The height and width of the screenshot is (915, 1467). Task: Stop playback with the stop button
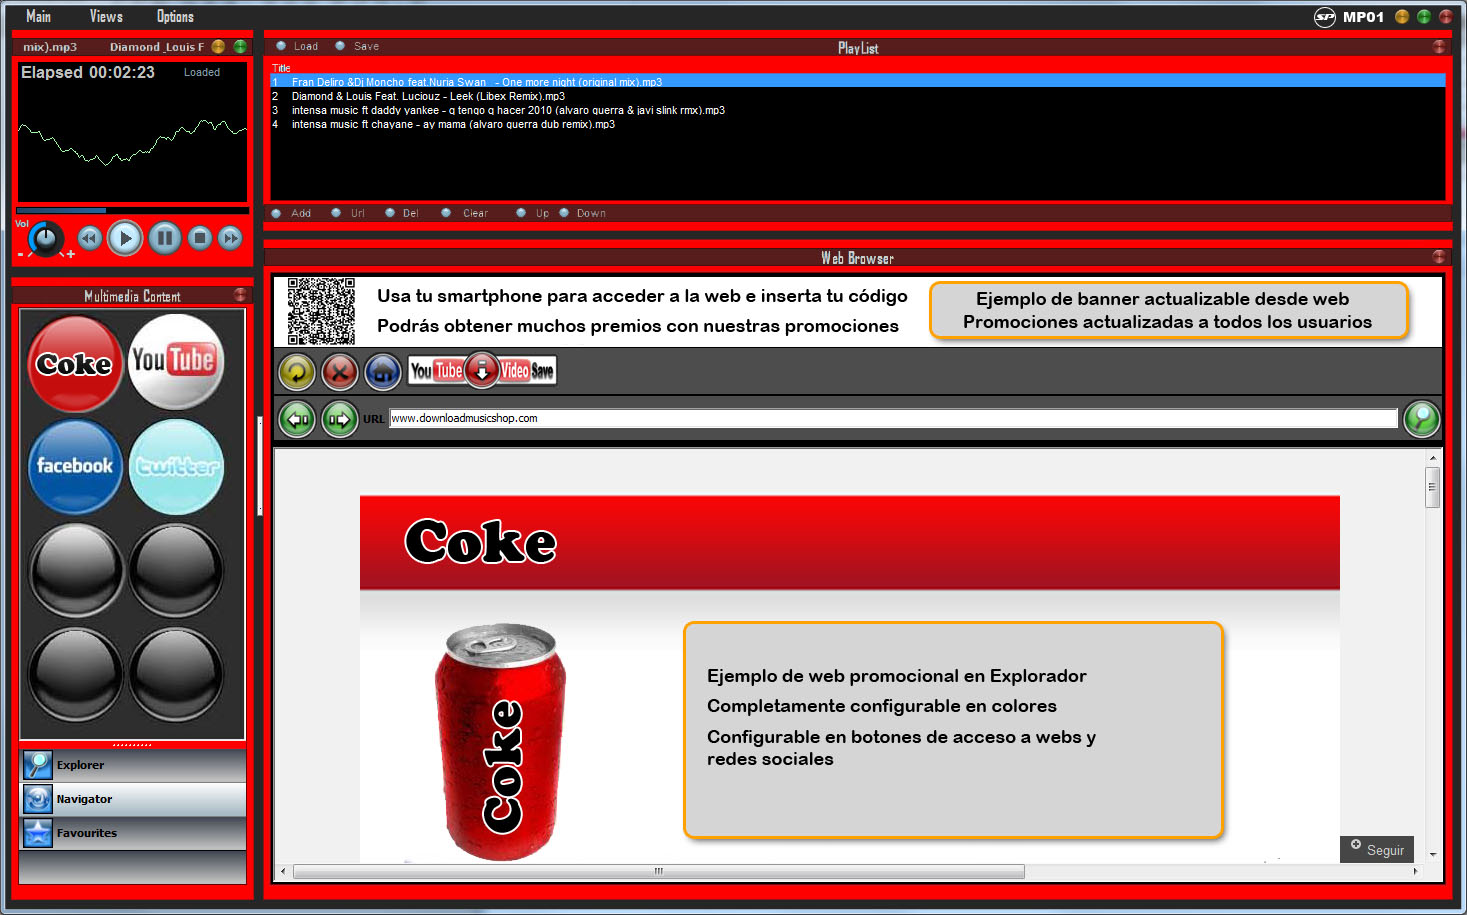[x=200, y=238]
